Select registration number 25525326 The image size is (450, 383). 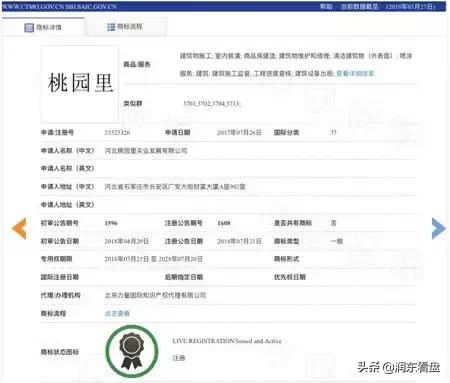pyautogui.click(x=117, y=133)
